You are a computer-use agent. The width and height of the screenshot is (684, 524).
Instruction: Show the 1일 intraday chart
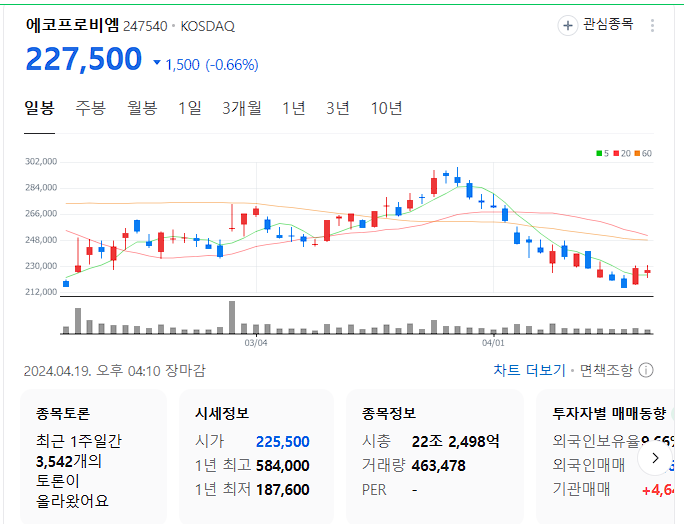[x=190, y=108]
